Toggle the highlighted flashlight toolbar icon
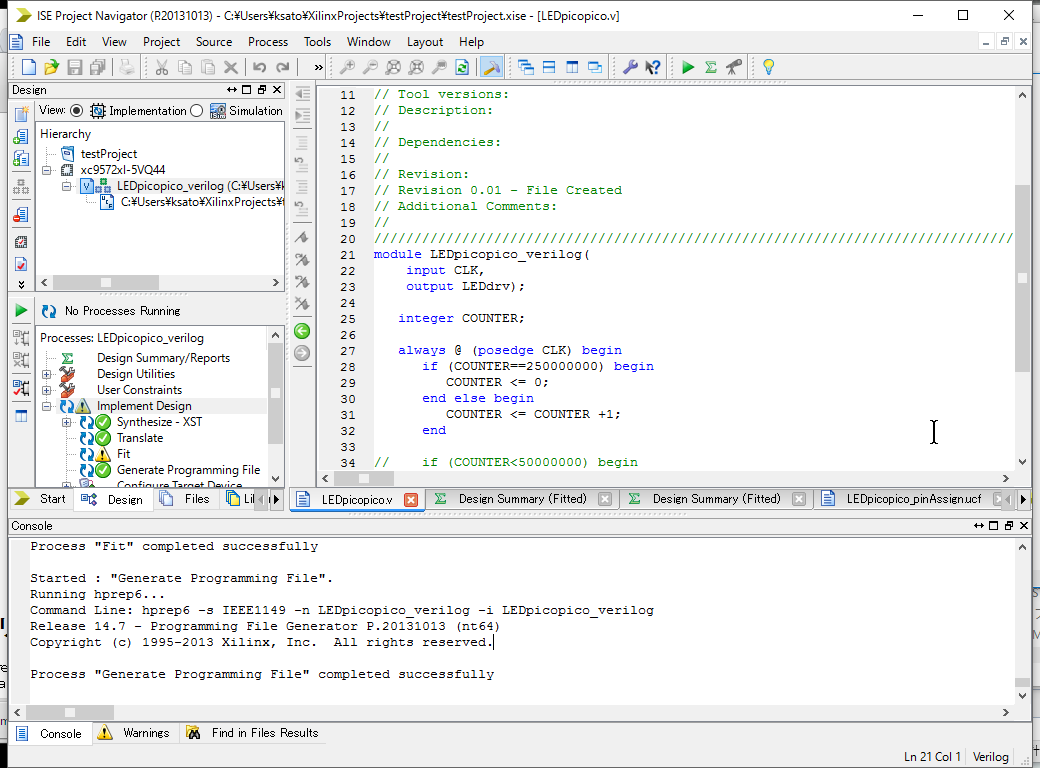The image size is (1040, 768). click(x=491, y=67)
